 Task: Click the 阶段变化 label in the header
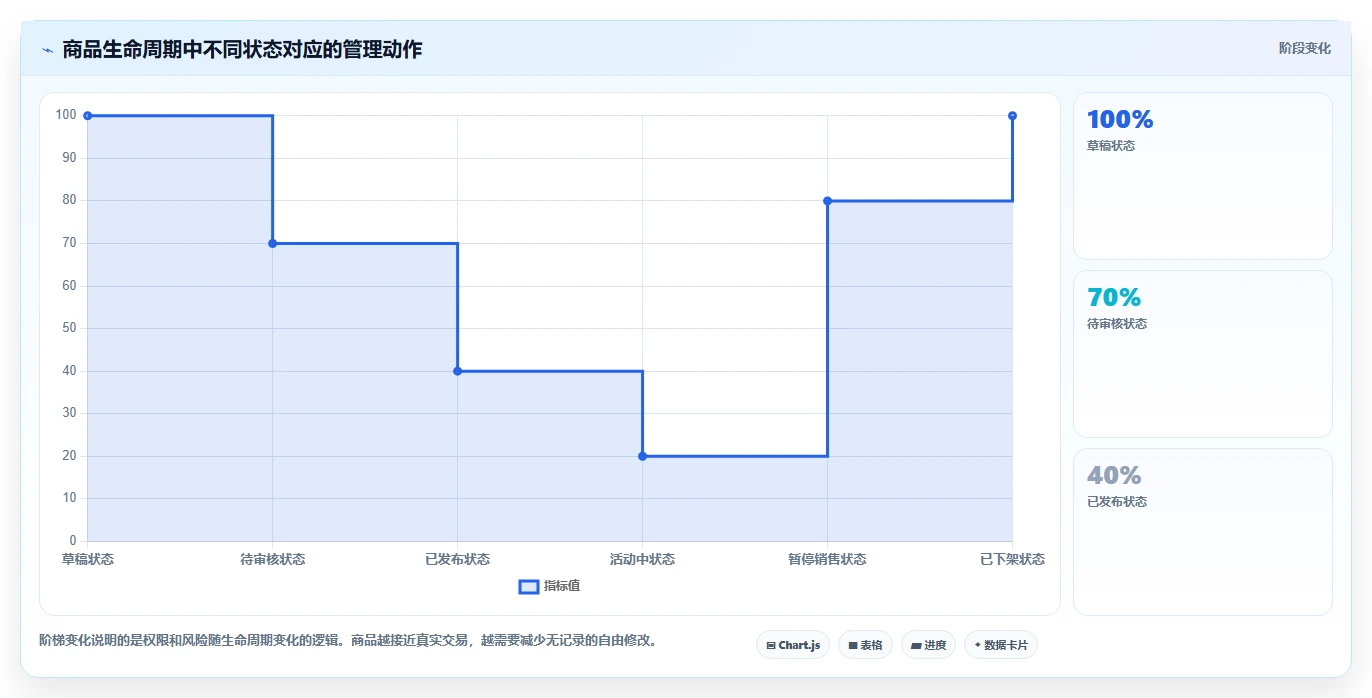[1305, 48]
